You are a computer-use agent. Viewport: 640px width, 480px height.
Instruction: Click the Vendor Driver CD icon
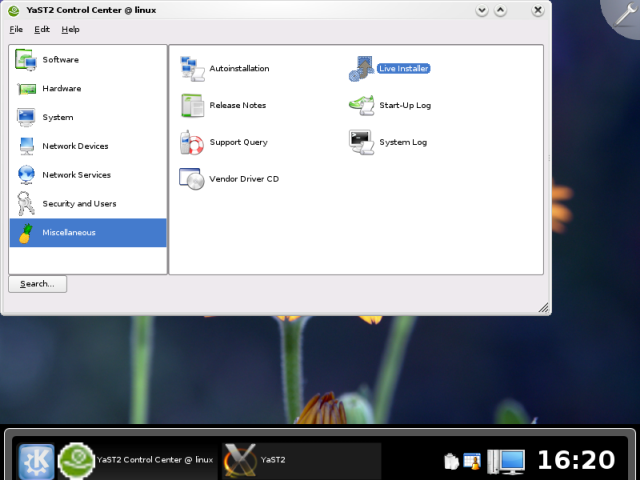pos(192,179)
